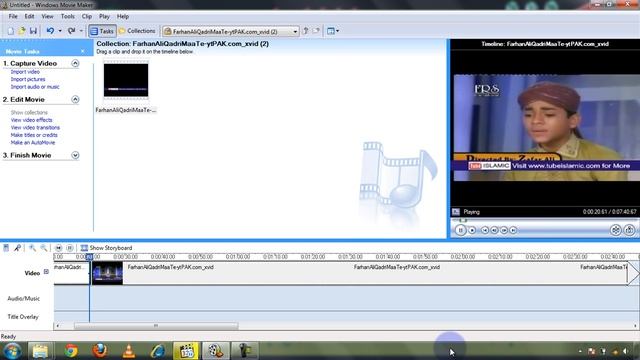Click the Rewind Timeline button
The height and width of the screenshot is (360, 640).
click(58, 248)
